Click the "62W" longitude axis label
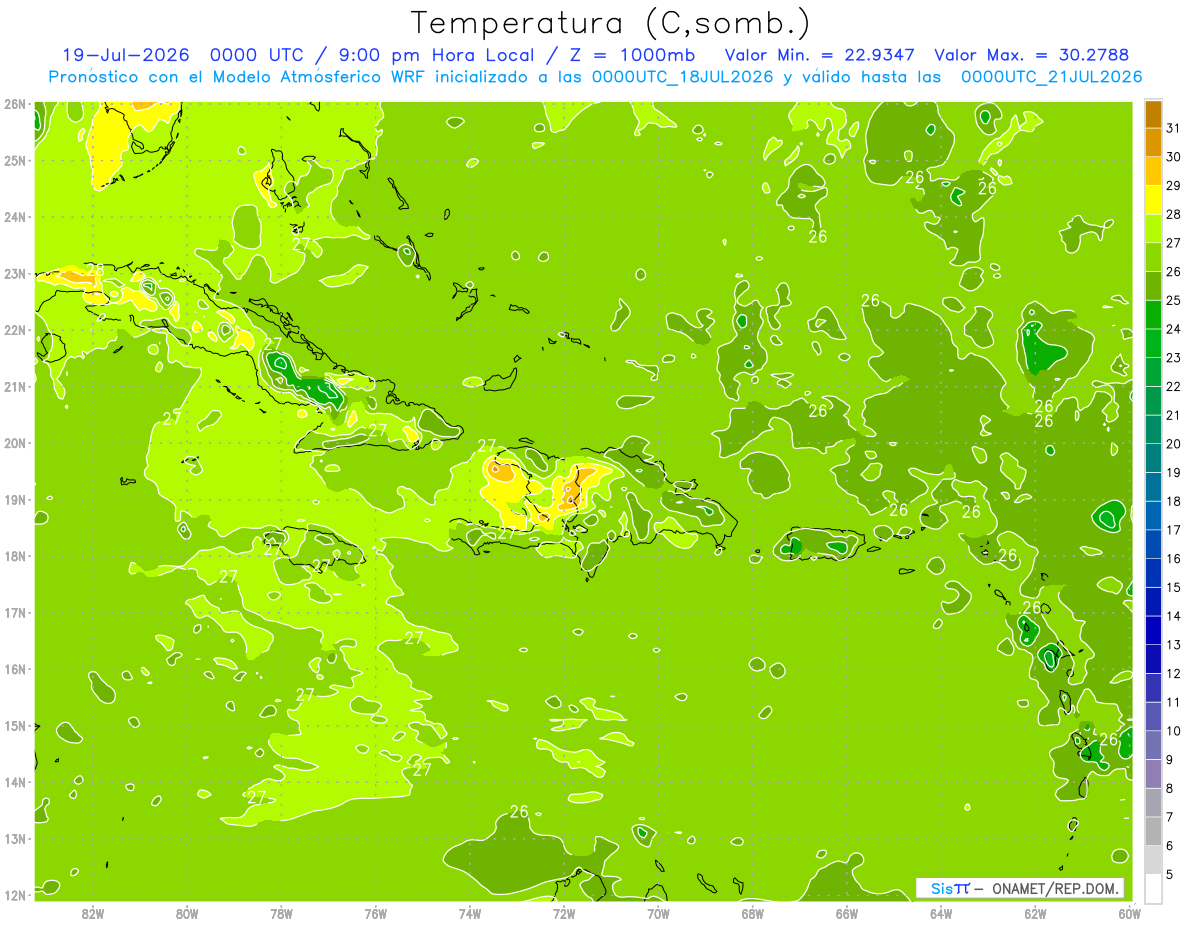Image resolution: width=1200 pixels, height=927 pixels. pyautogui.click(x=1035, y=914)
